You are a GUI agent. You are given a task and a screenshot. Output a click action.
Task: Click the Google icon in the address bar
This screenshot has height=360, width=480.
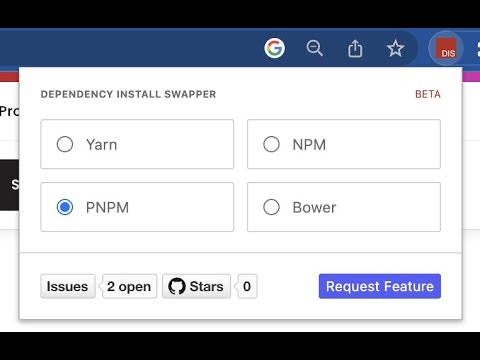[x=275, y=48]
